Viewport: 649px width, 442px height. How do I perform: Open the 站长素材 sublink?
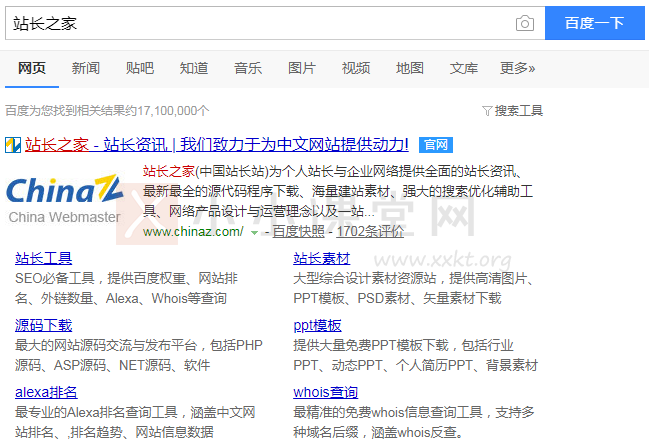coord(322,259)
